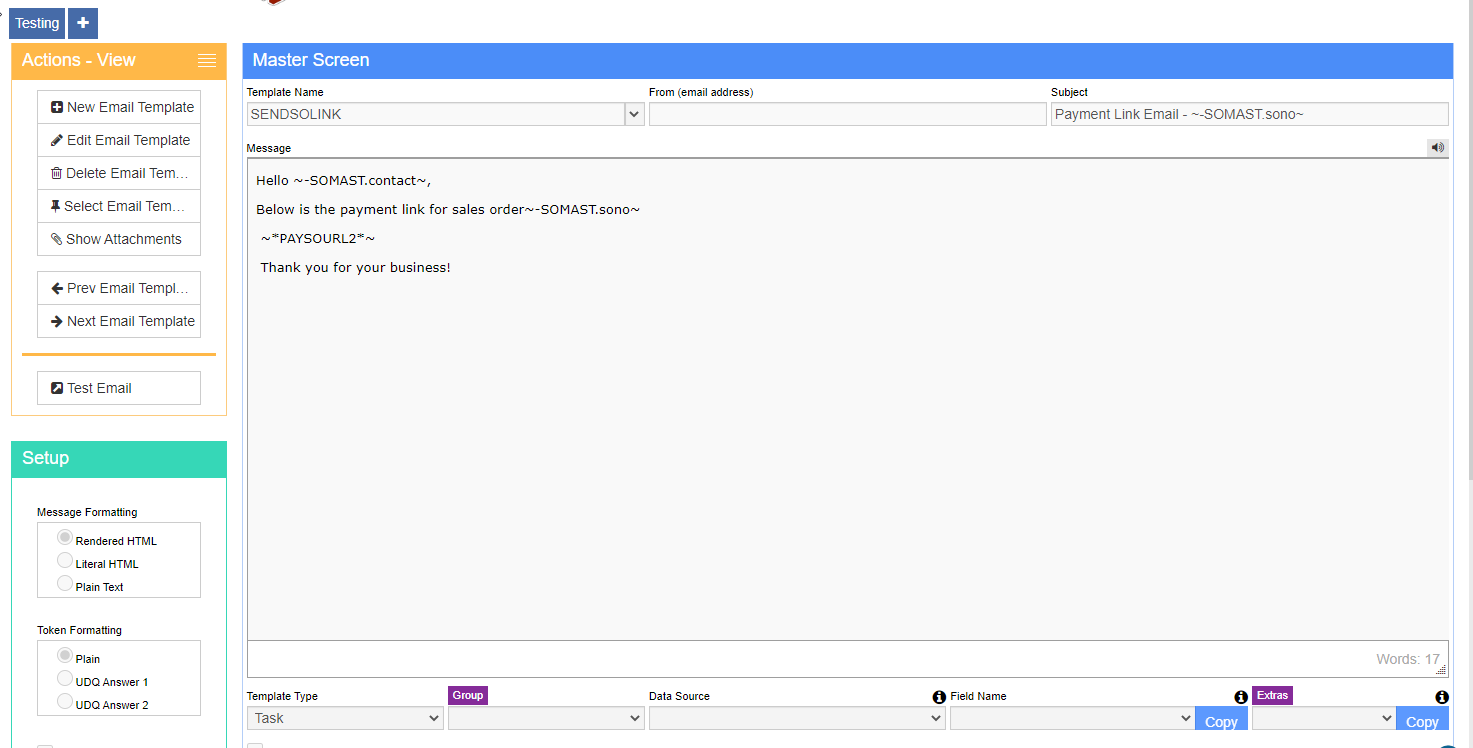
Task: Click the info icon beside Data Source
Action: 939,697
